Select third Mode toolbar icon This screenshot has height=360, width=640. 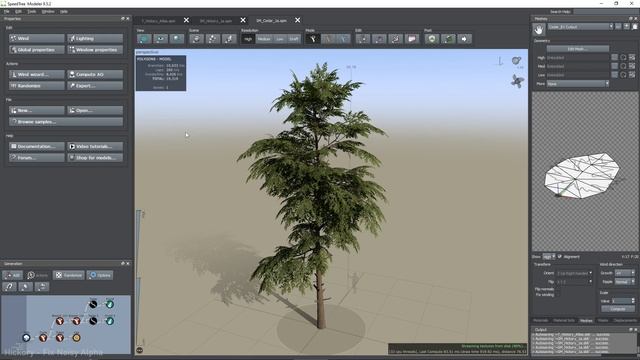click(x=344, y=39)
